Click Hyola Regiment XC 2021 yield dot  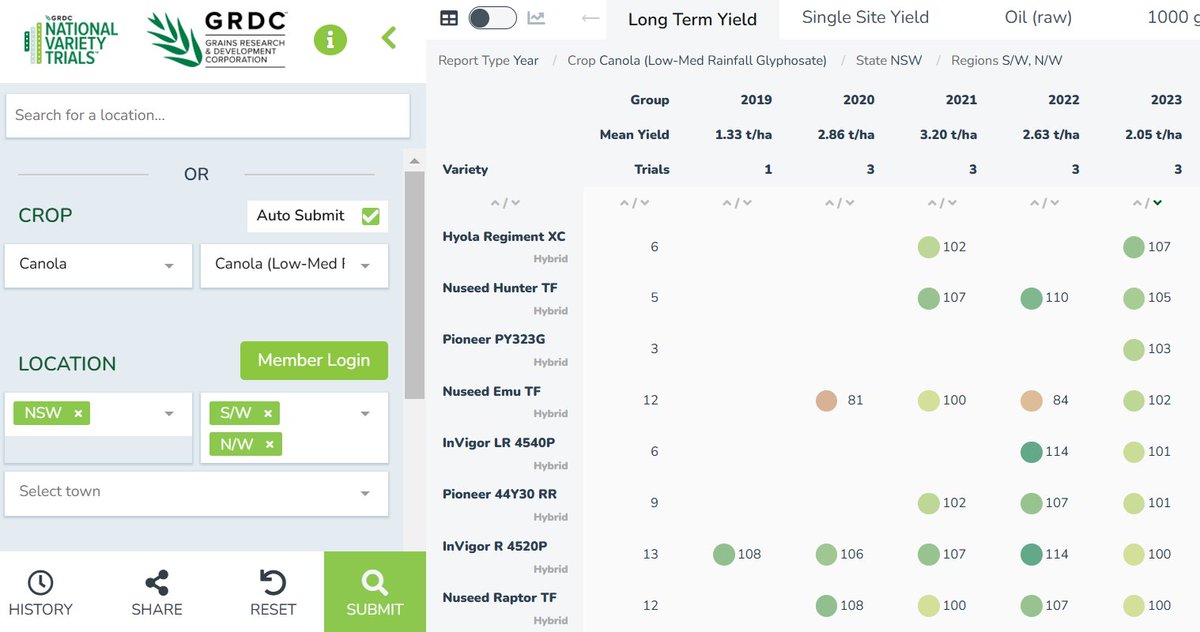pos(929,247)
